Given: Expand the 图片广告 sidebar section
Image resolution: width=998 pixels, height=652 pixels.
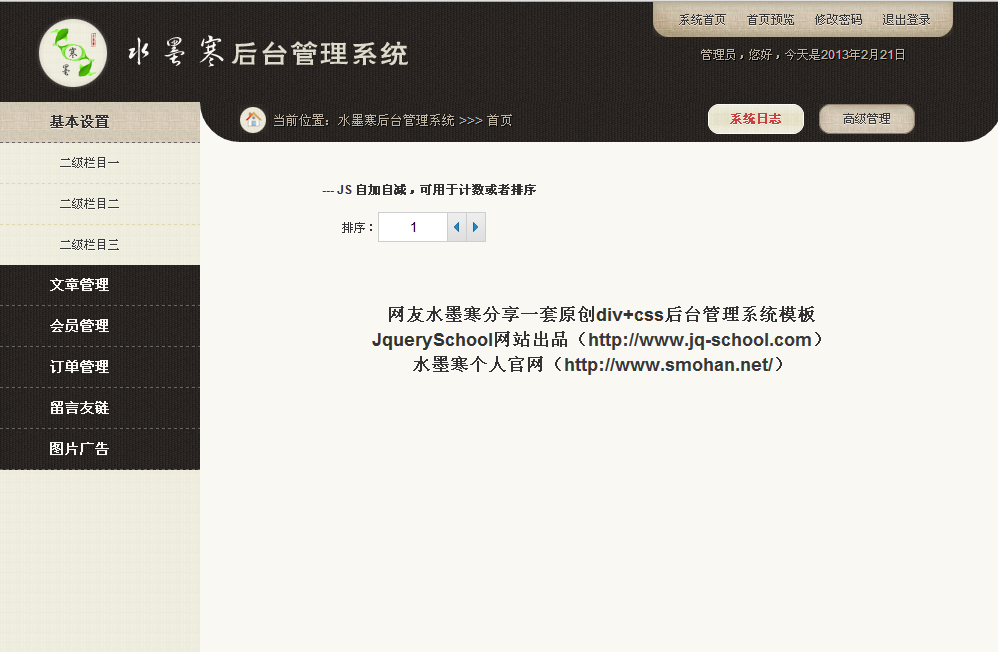Looking at the screenshot, I should pyautogui.click(x=80, y=450).
